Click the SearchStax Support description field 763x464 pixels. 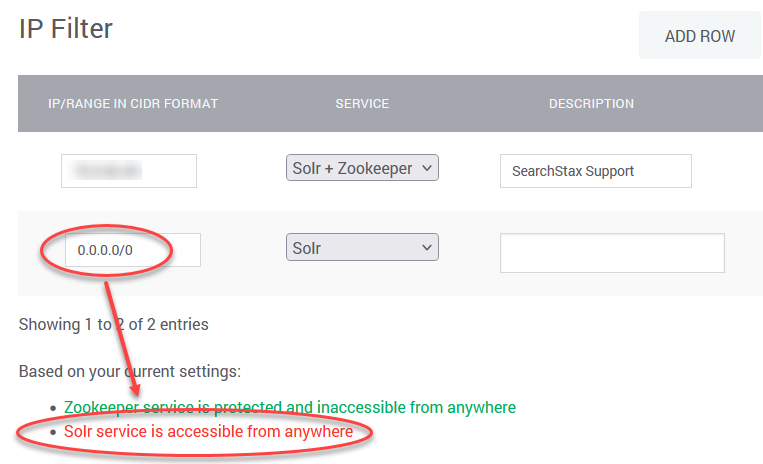596,171
